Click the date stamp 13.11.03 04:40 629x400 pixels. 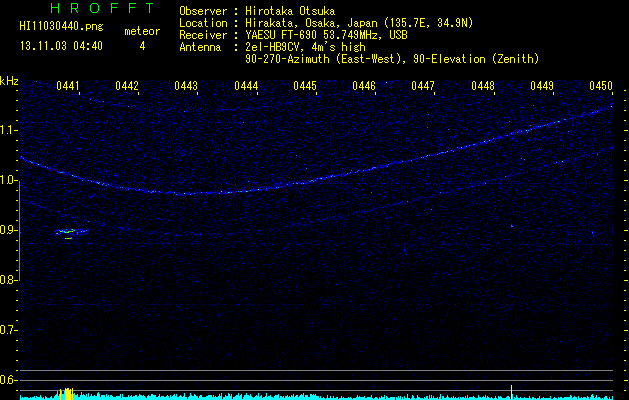pyautogui.click(x=61, y=46)
